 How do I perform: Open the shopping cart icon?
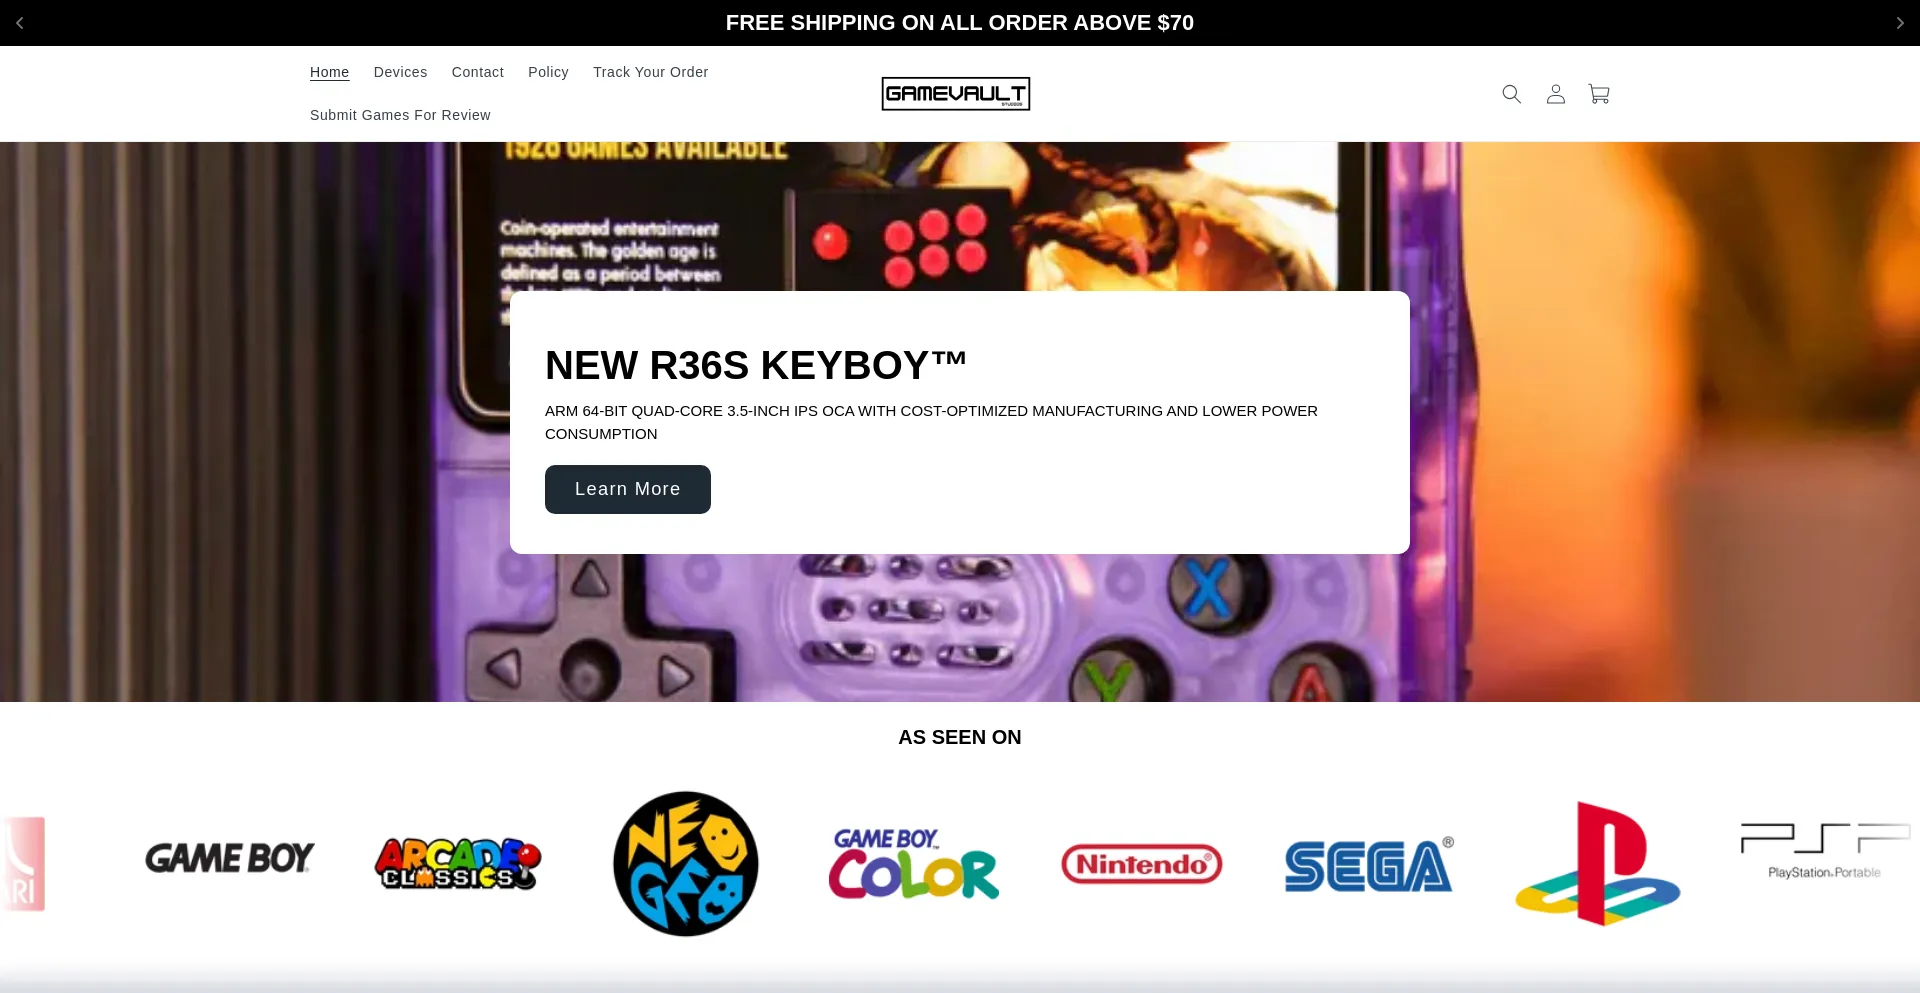1599,94
